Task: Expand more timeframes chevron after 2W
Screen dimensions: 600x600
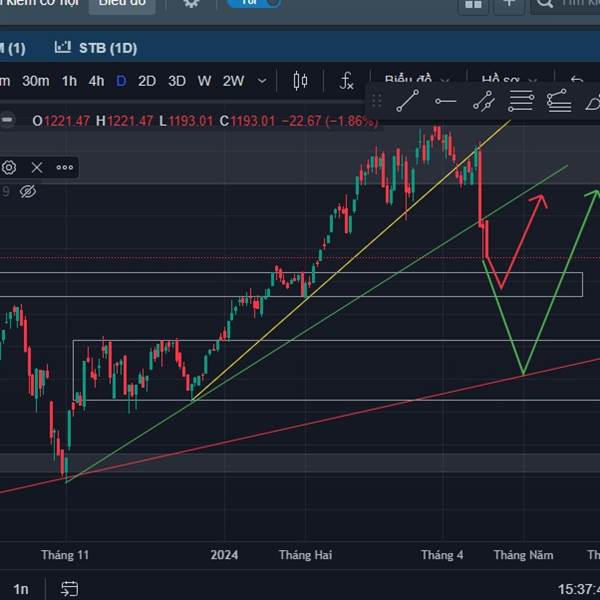Action: click(262, 81)
